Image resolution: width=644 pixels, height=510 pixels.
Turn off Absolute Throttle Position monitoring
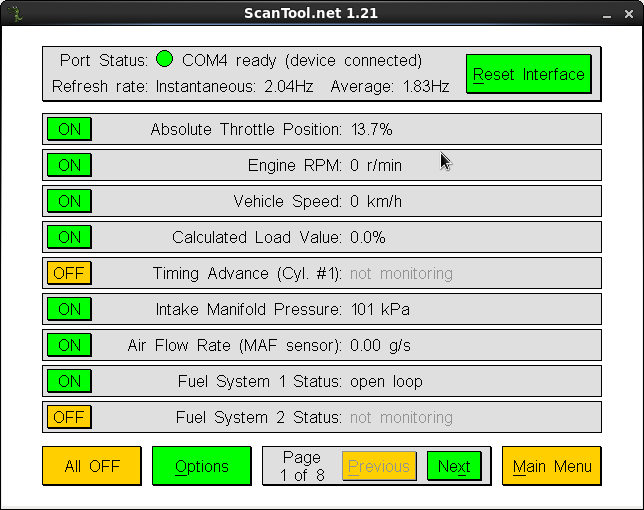[69, 129]
